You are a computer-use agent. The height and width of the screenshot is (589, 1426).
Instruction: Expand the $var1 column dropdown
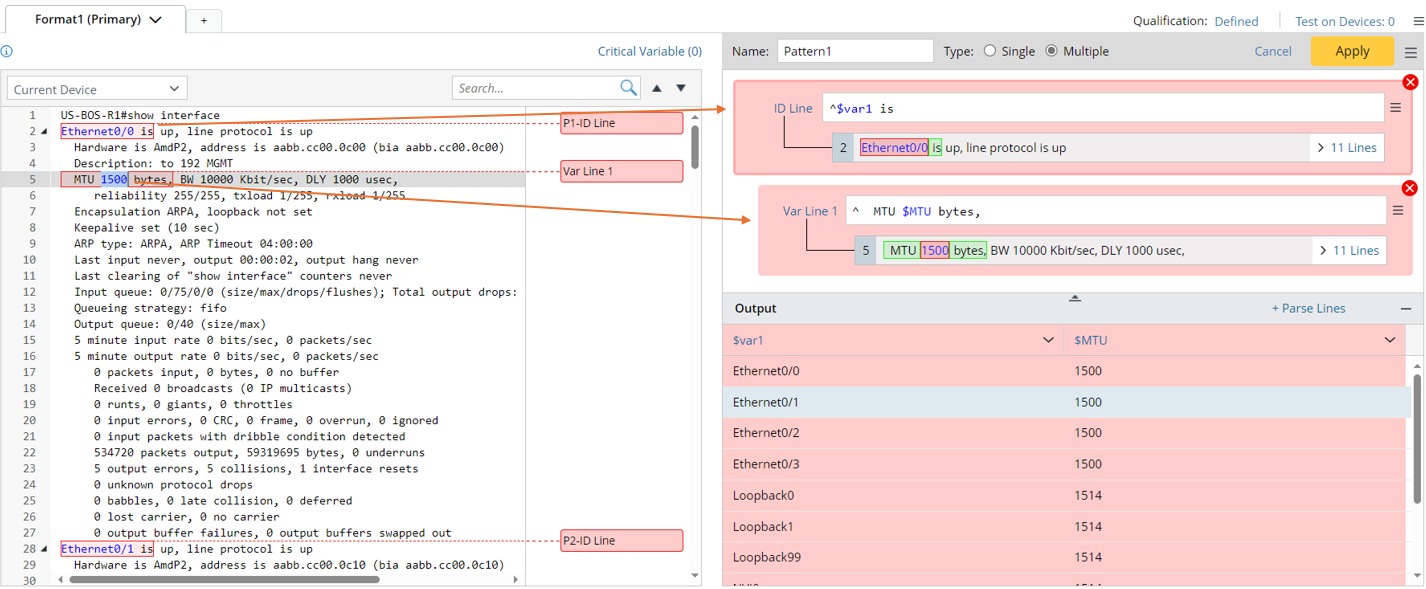[1048, 340]
